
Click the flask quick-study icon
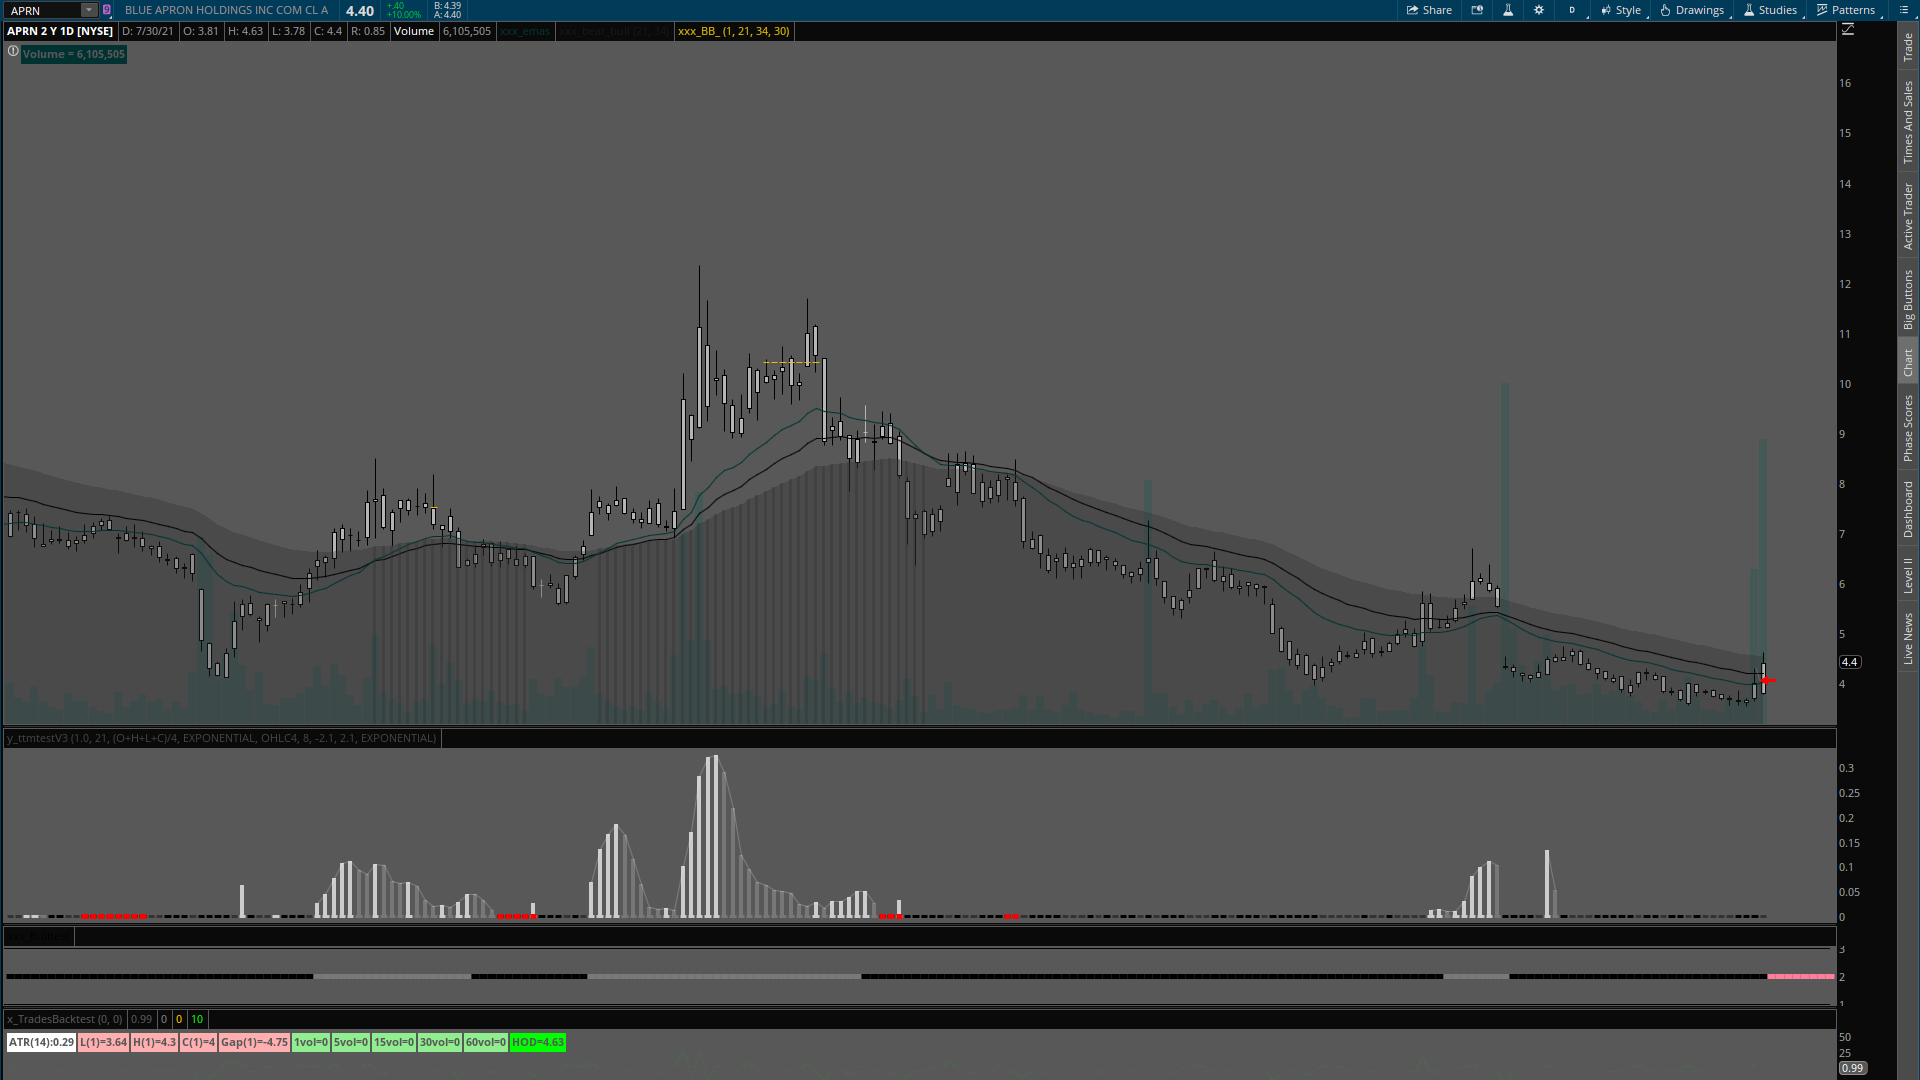[x=1508, y=10]
